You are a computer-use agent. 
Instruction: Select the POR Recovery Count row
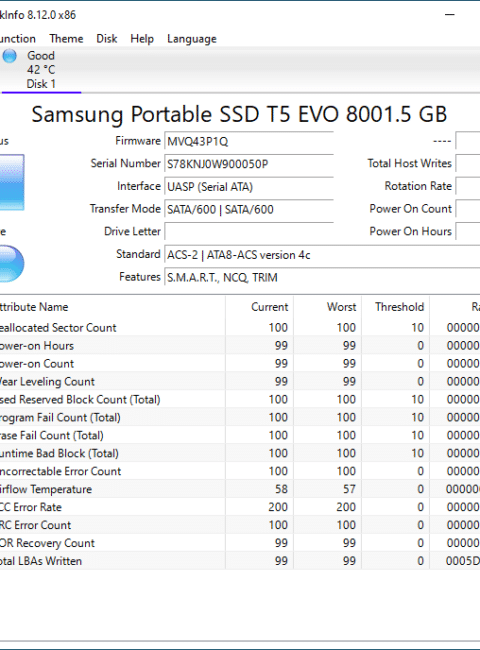240,543
